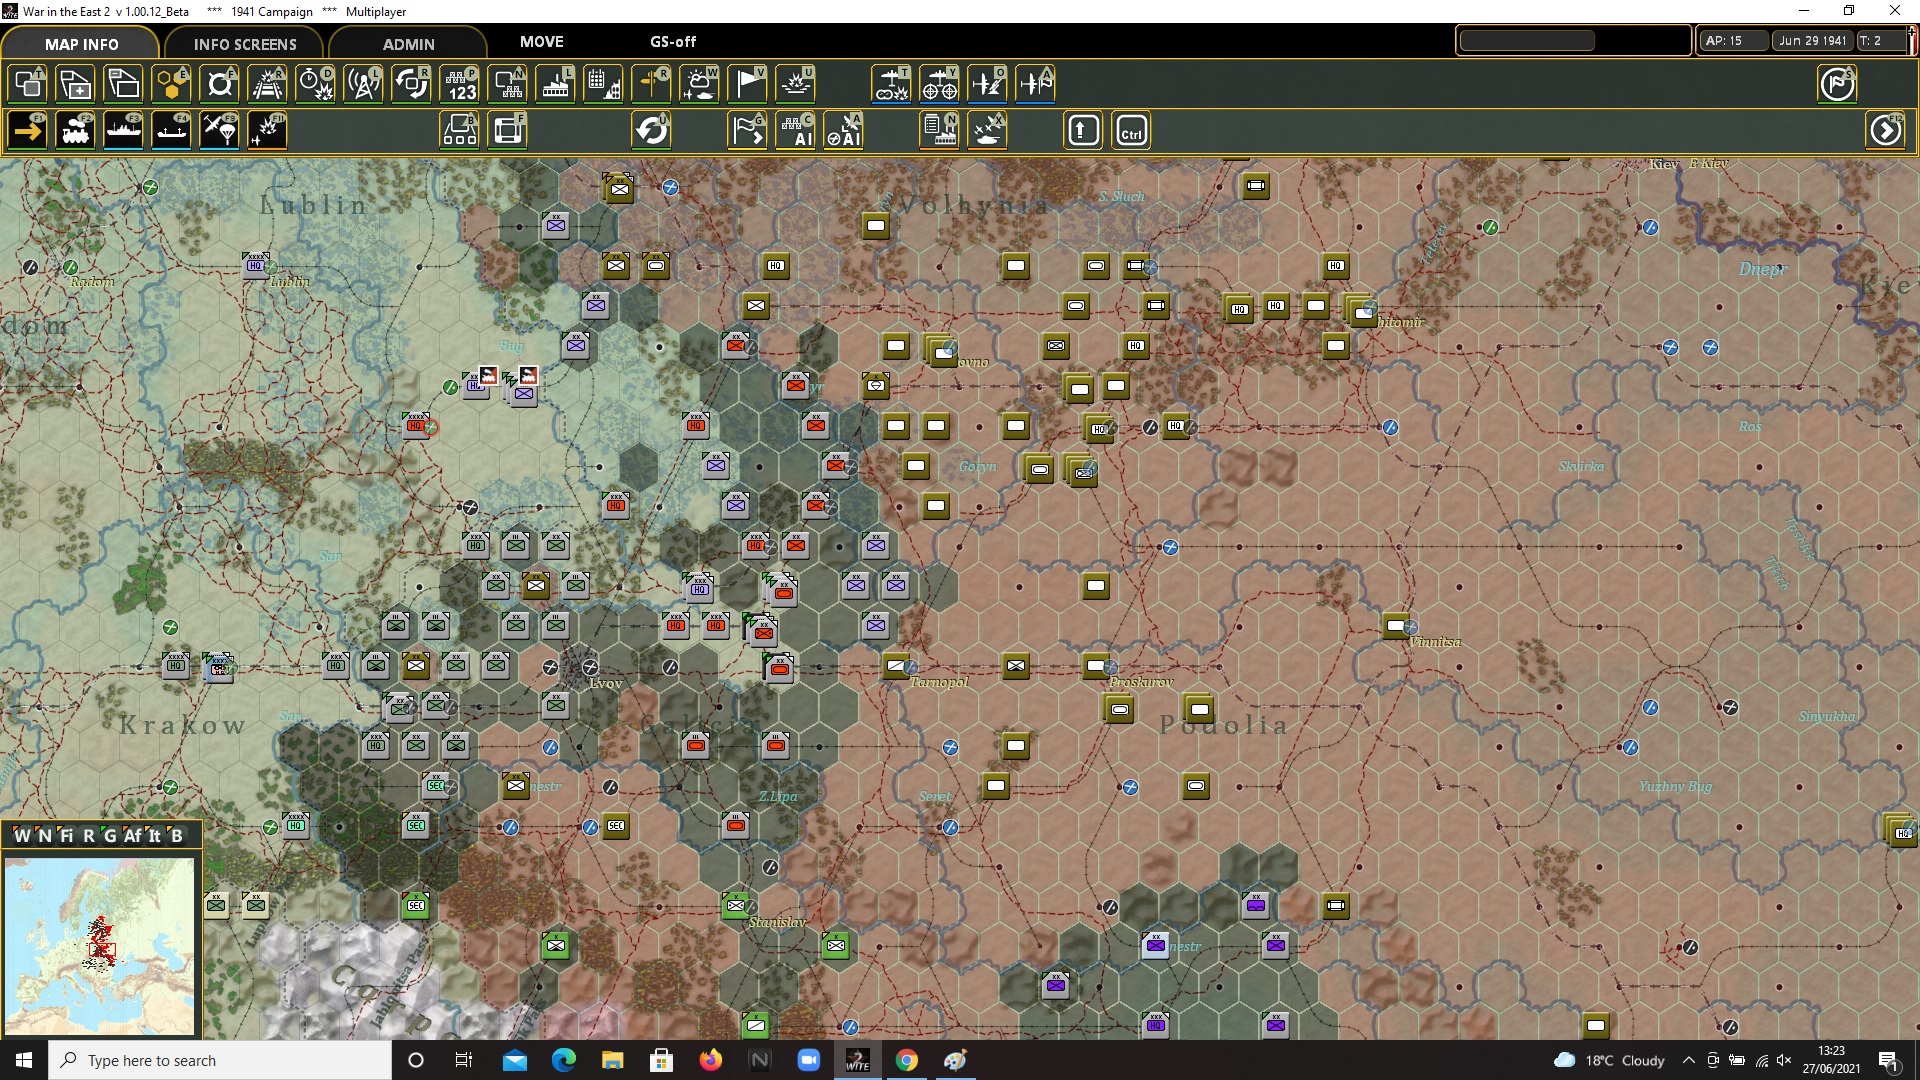
Task: Select the F1 movement mode arrow icon
Action: point(27,130)
